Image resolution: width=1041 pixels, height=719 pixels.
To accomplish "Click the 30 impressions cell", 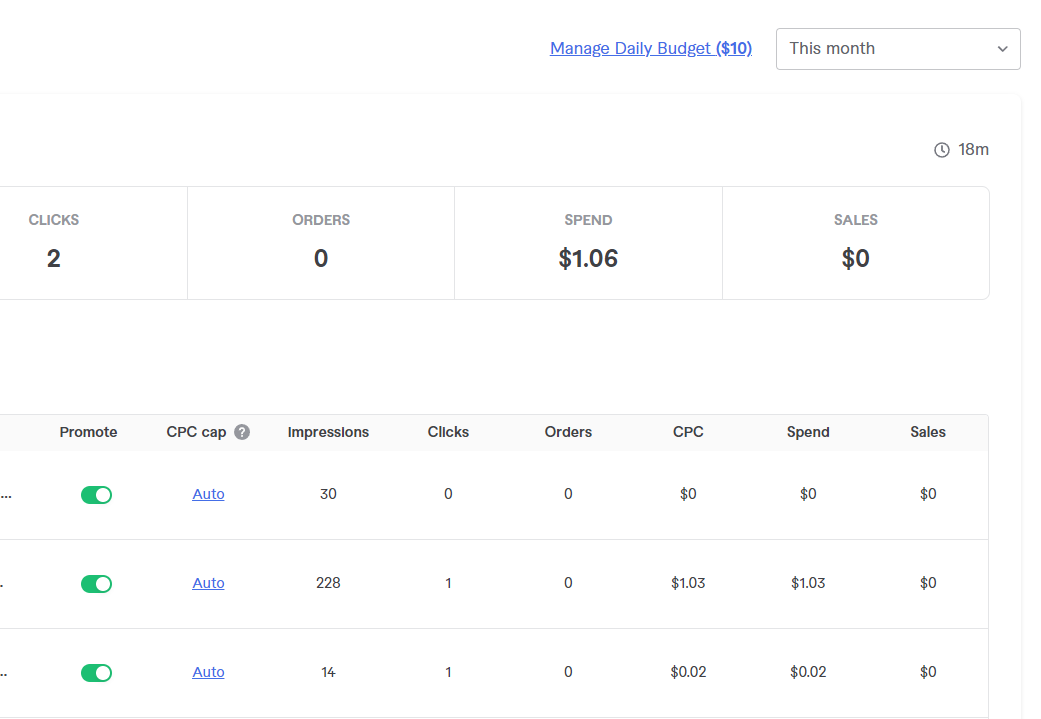I will tap(328, 494).
